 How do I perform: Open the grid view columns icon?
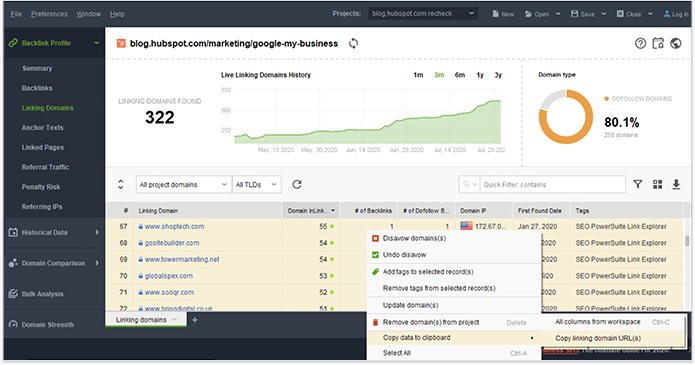[657, 184]
